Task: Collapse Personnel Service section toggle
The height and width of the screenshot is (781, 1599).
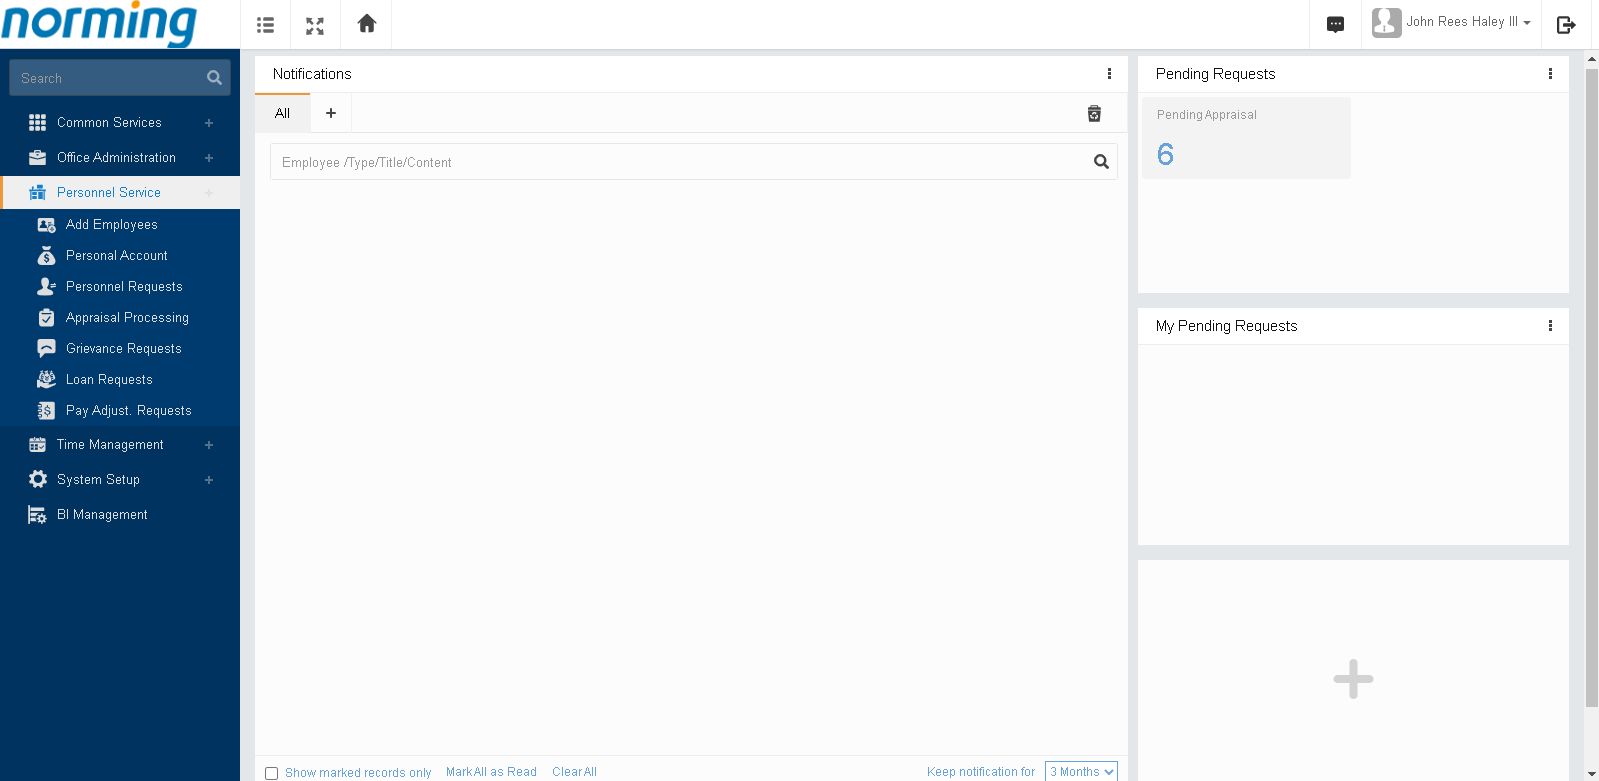Action: coord(209,193)
